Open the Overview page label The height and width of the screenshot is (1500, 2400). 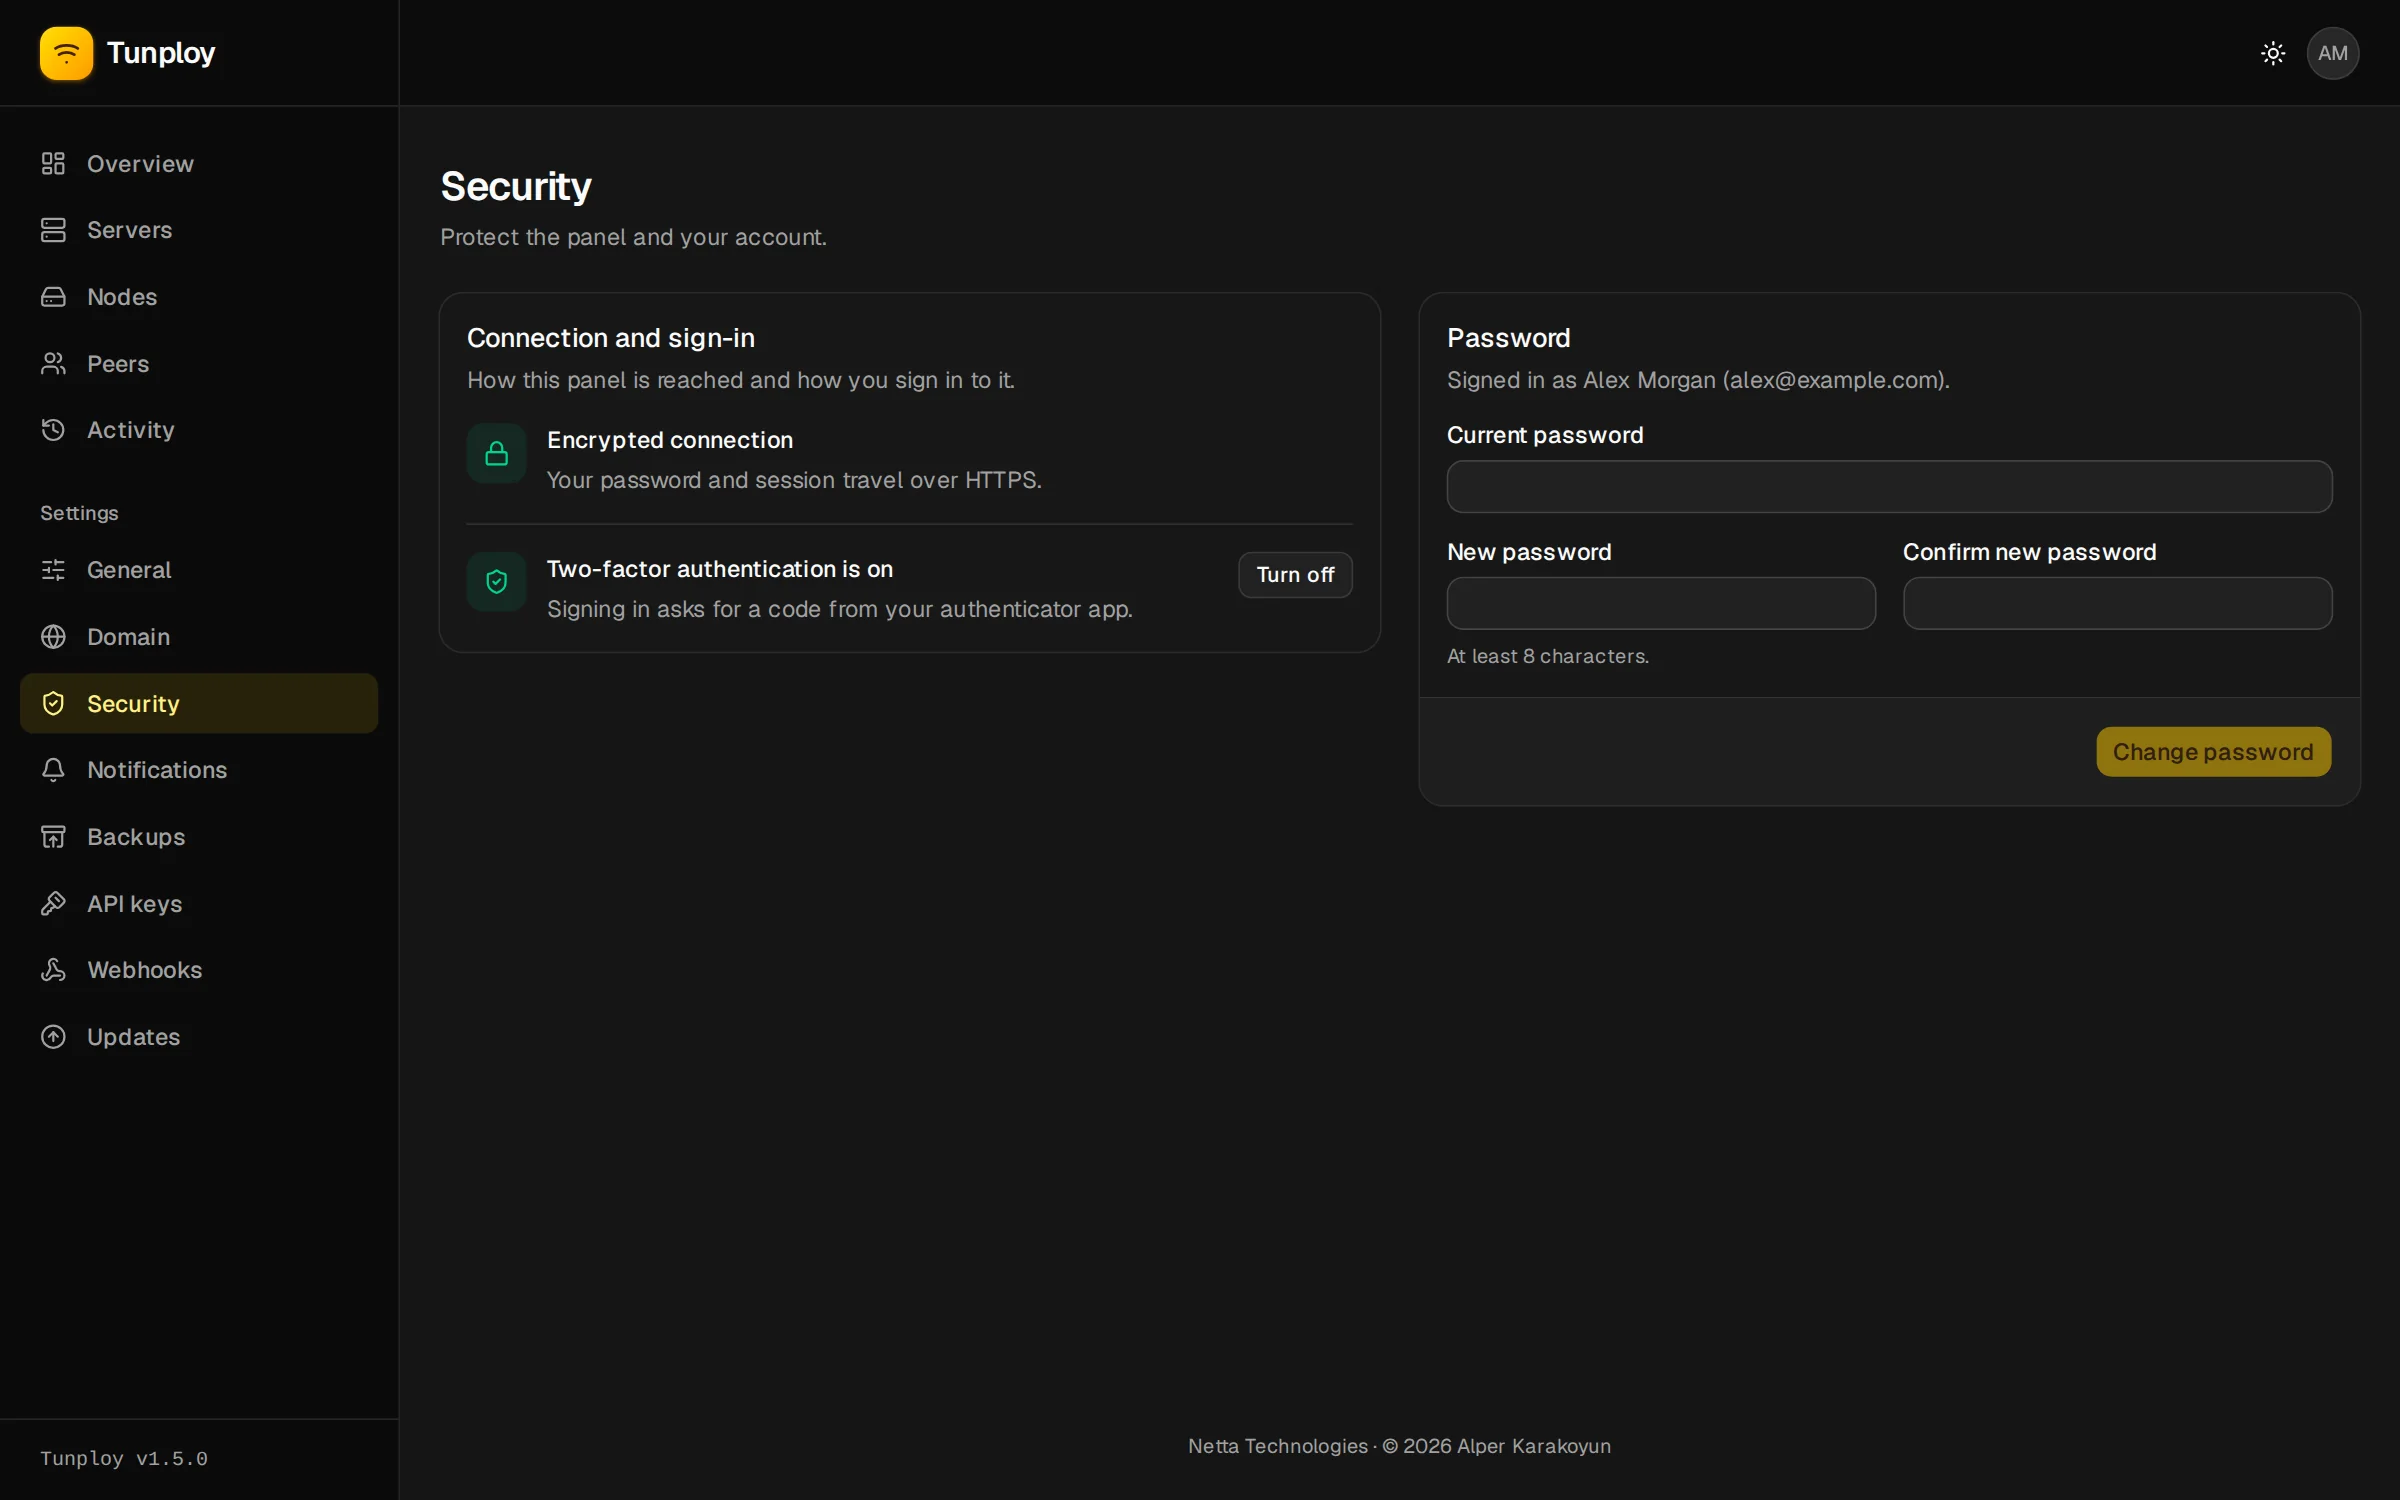coord(140,164)
